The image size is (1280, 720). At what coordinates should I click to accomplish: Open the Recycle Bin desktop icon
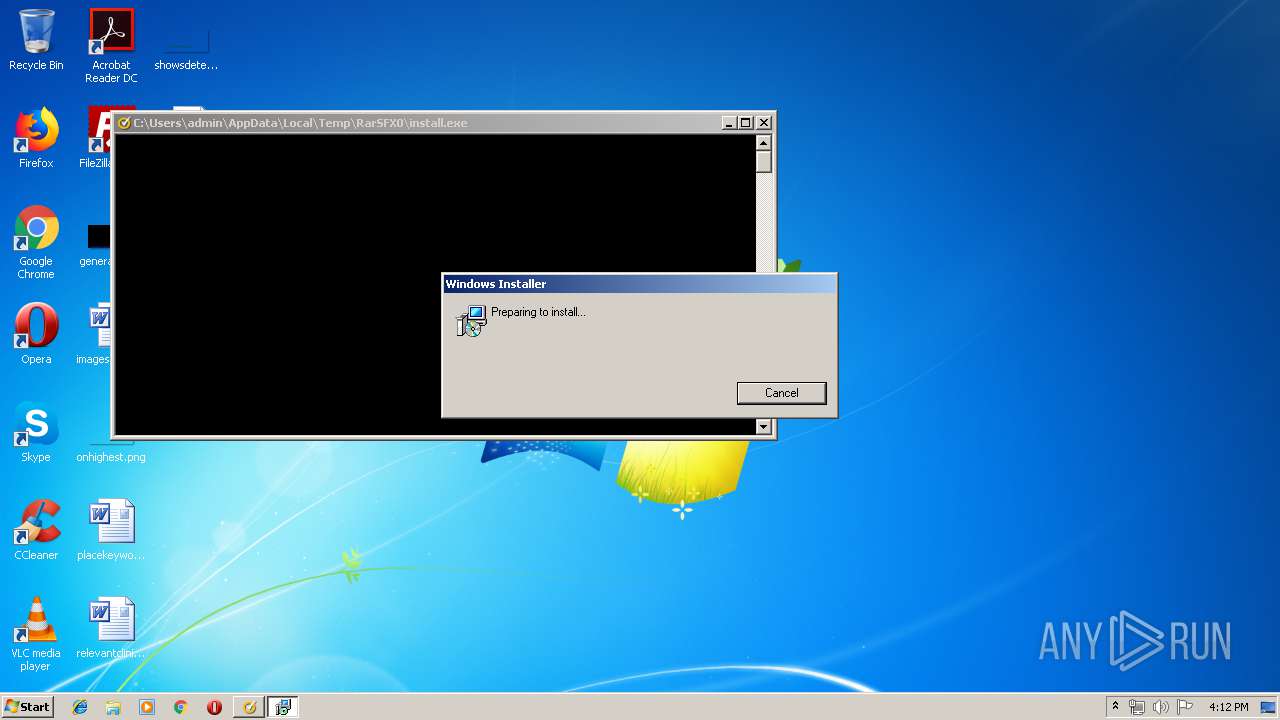(x=36, y=41)
